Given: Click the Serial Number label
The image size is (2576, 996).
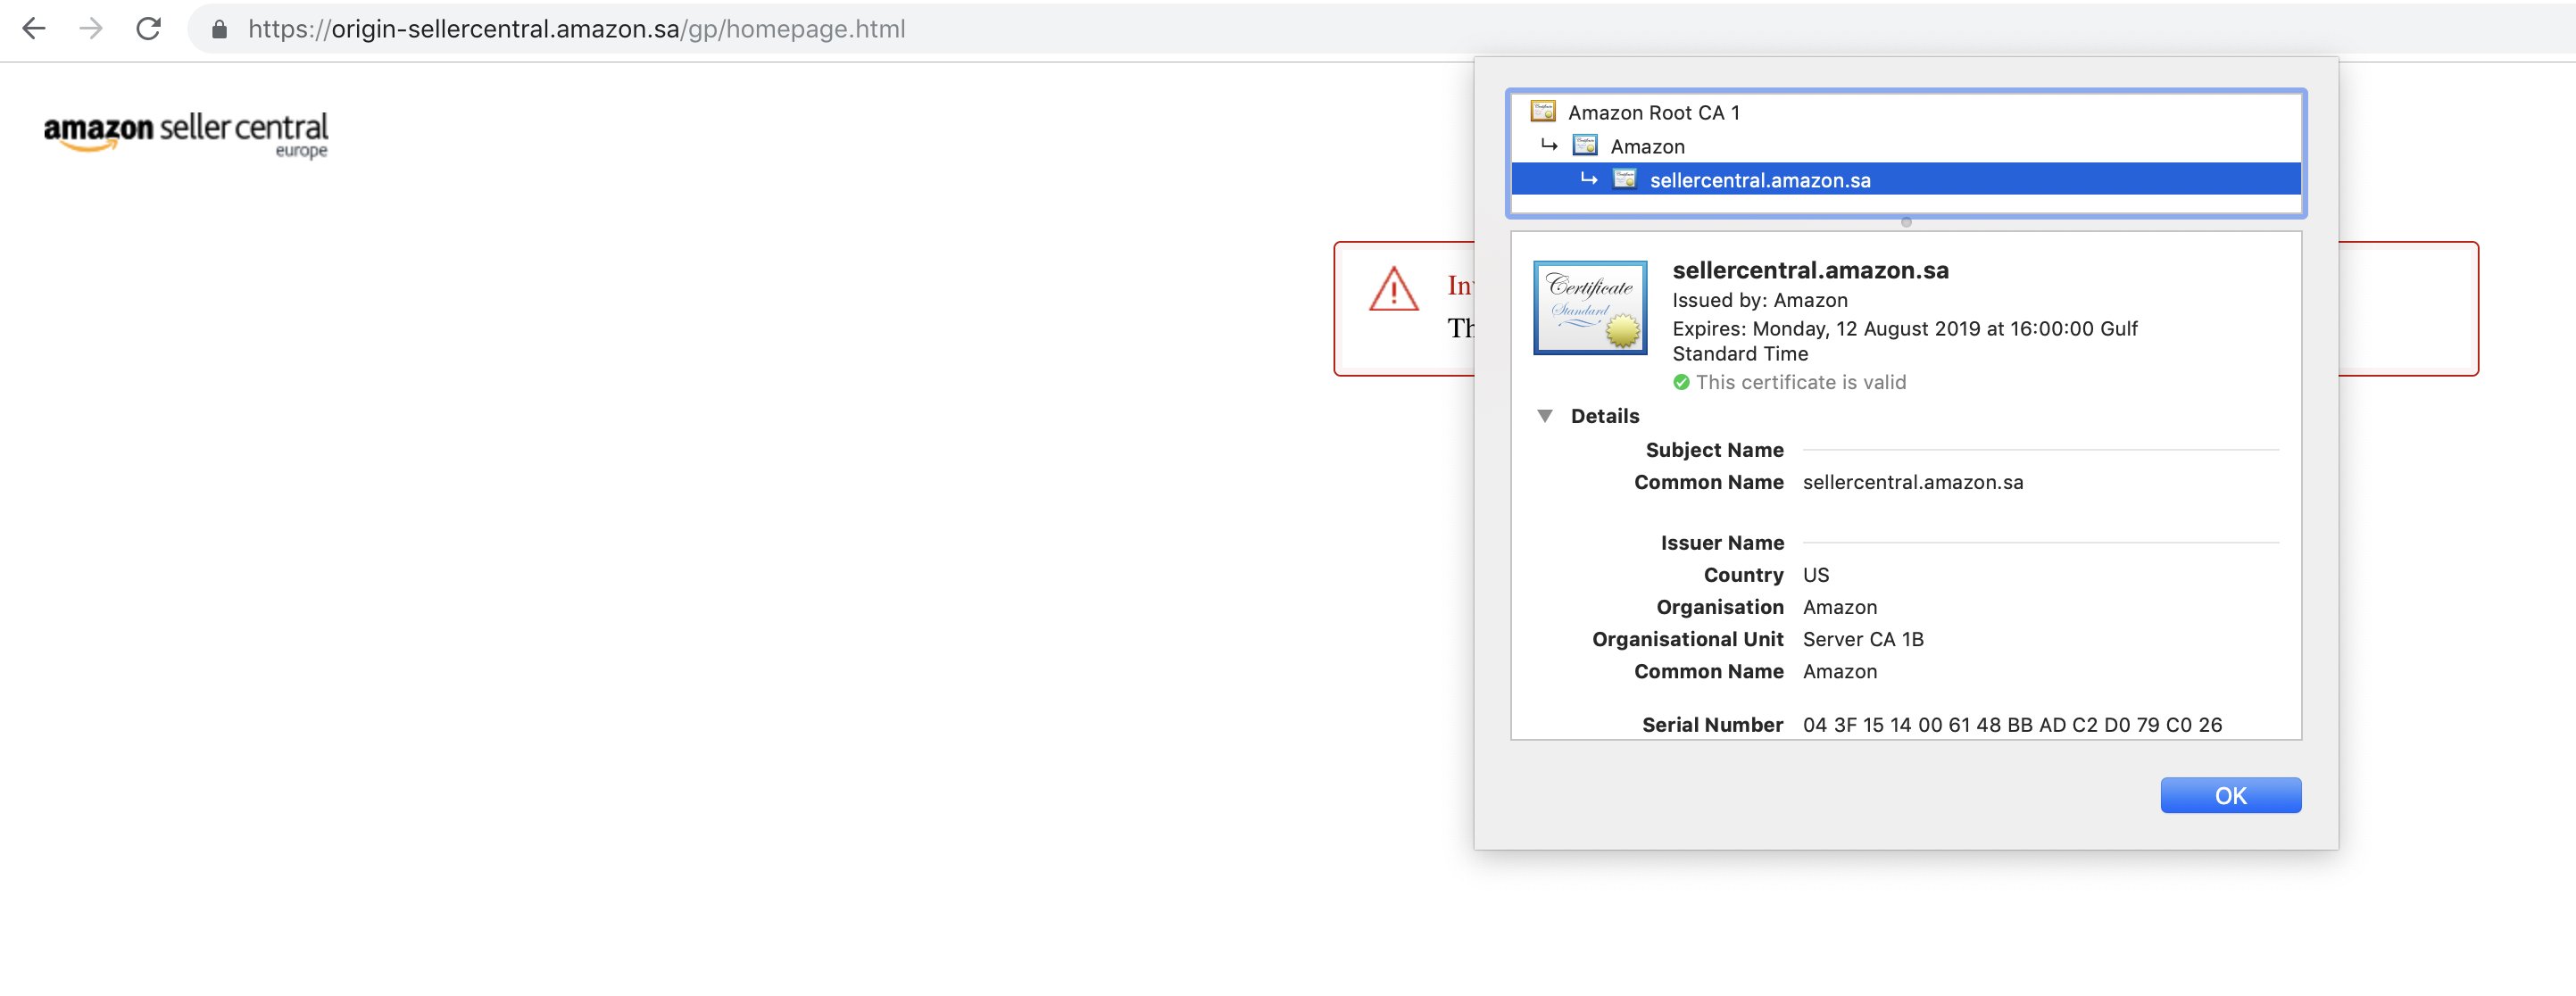Looking at the screenshot, I should point(1713,725).
